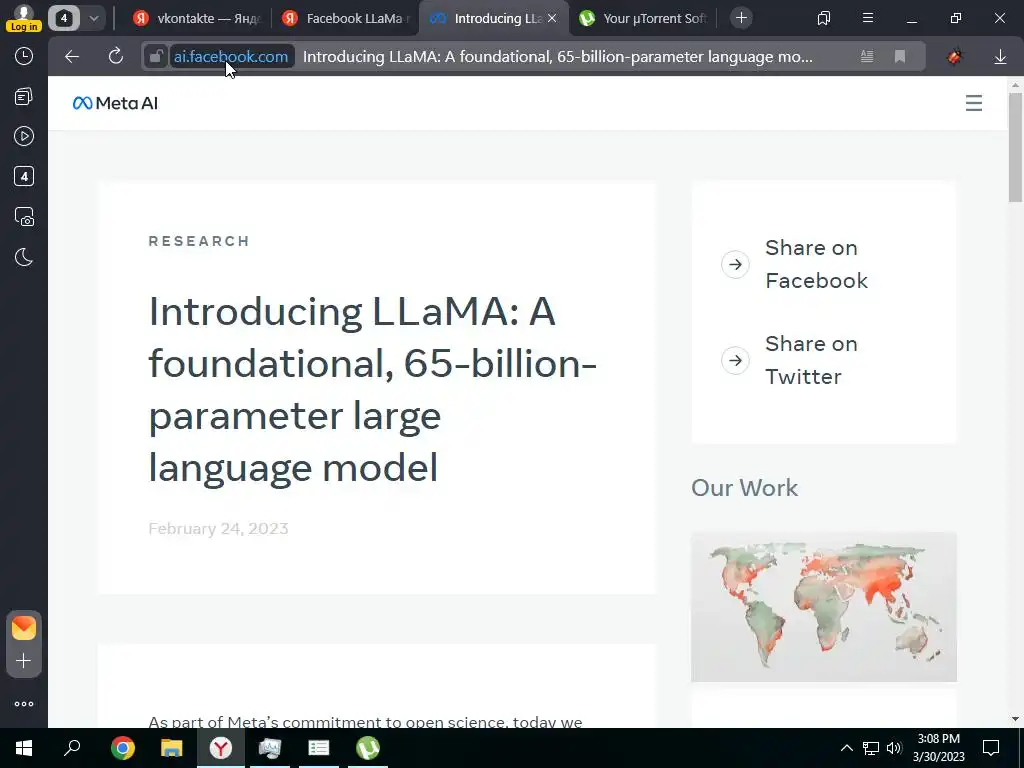Open the world map thumbnail under Our Work

[x=824, y=607]
